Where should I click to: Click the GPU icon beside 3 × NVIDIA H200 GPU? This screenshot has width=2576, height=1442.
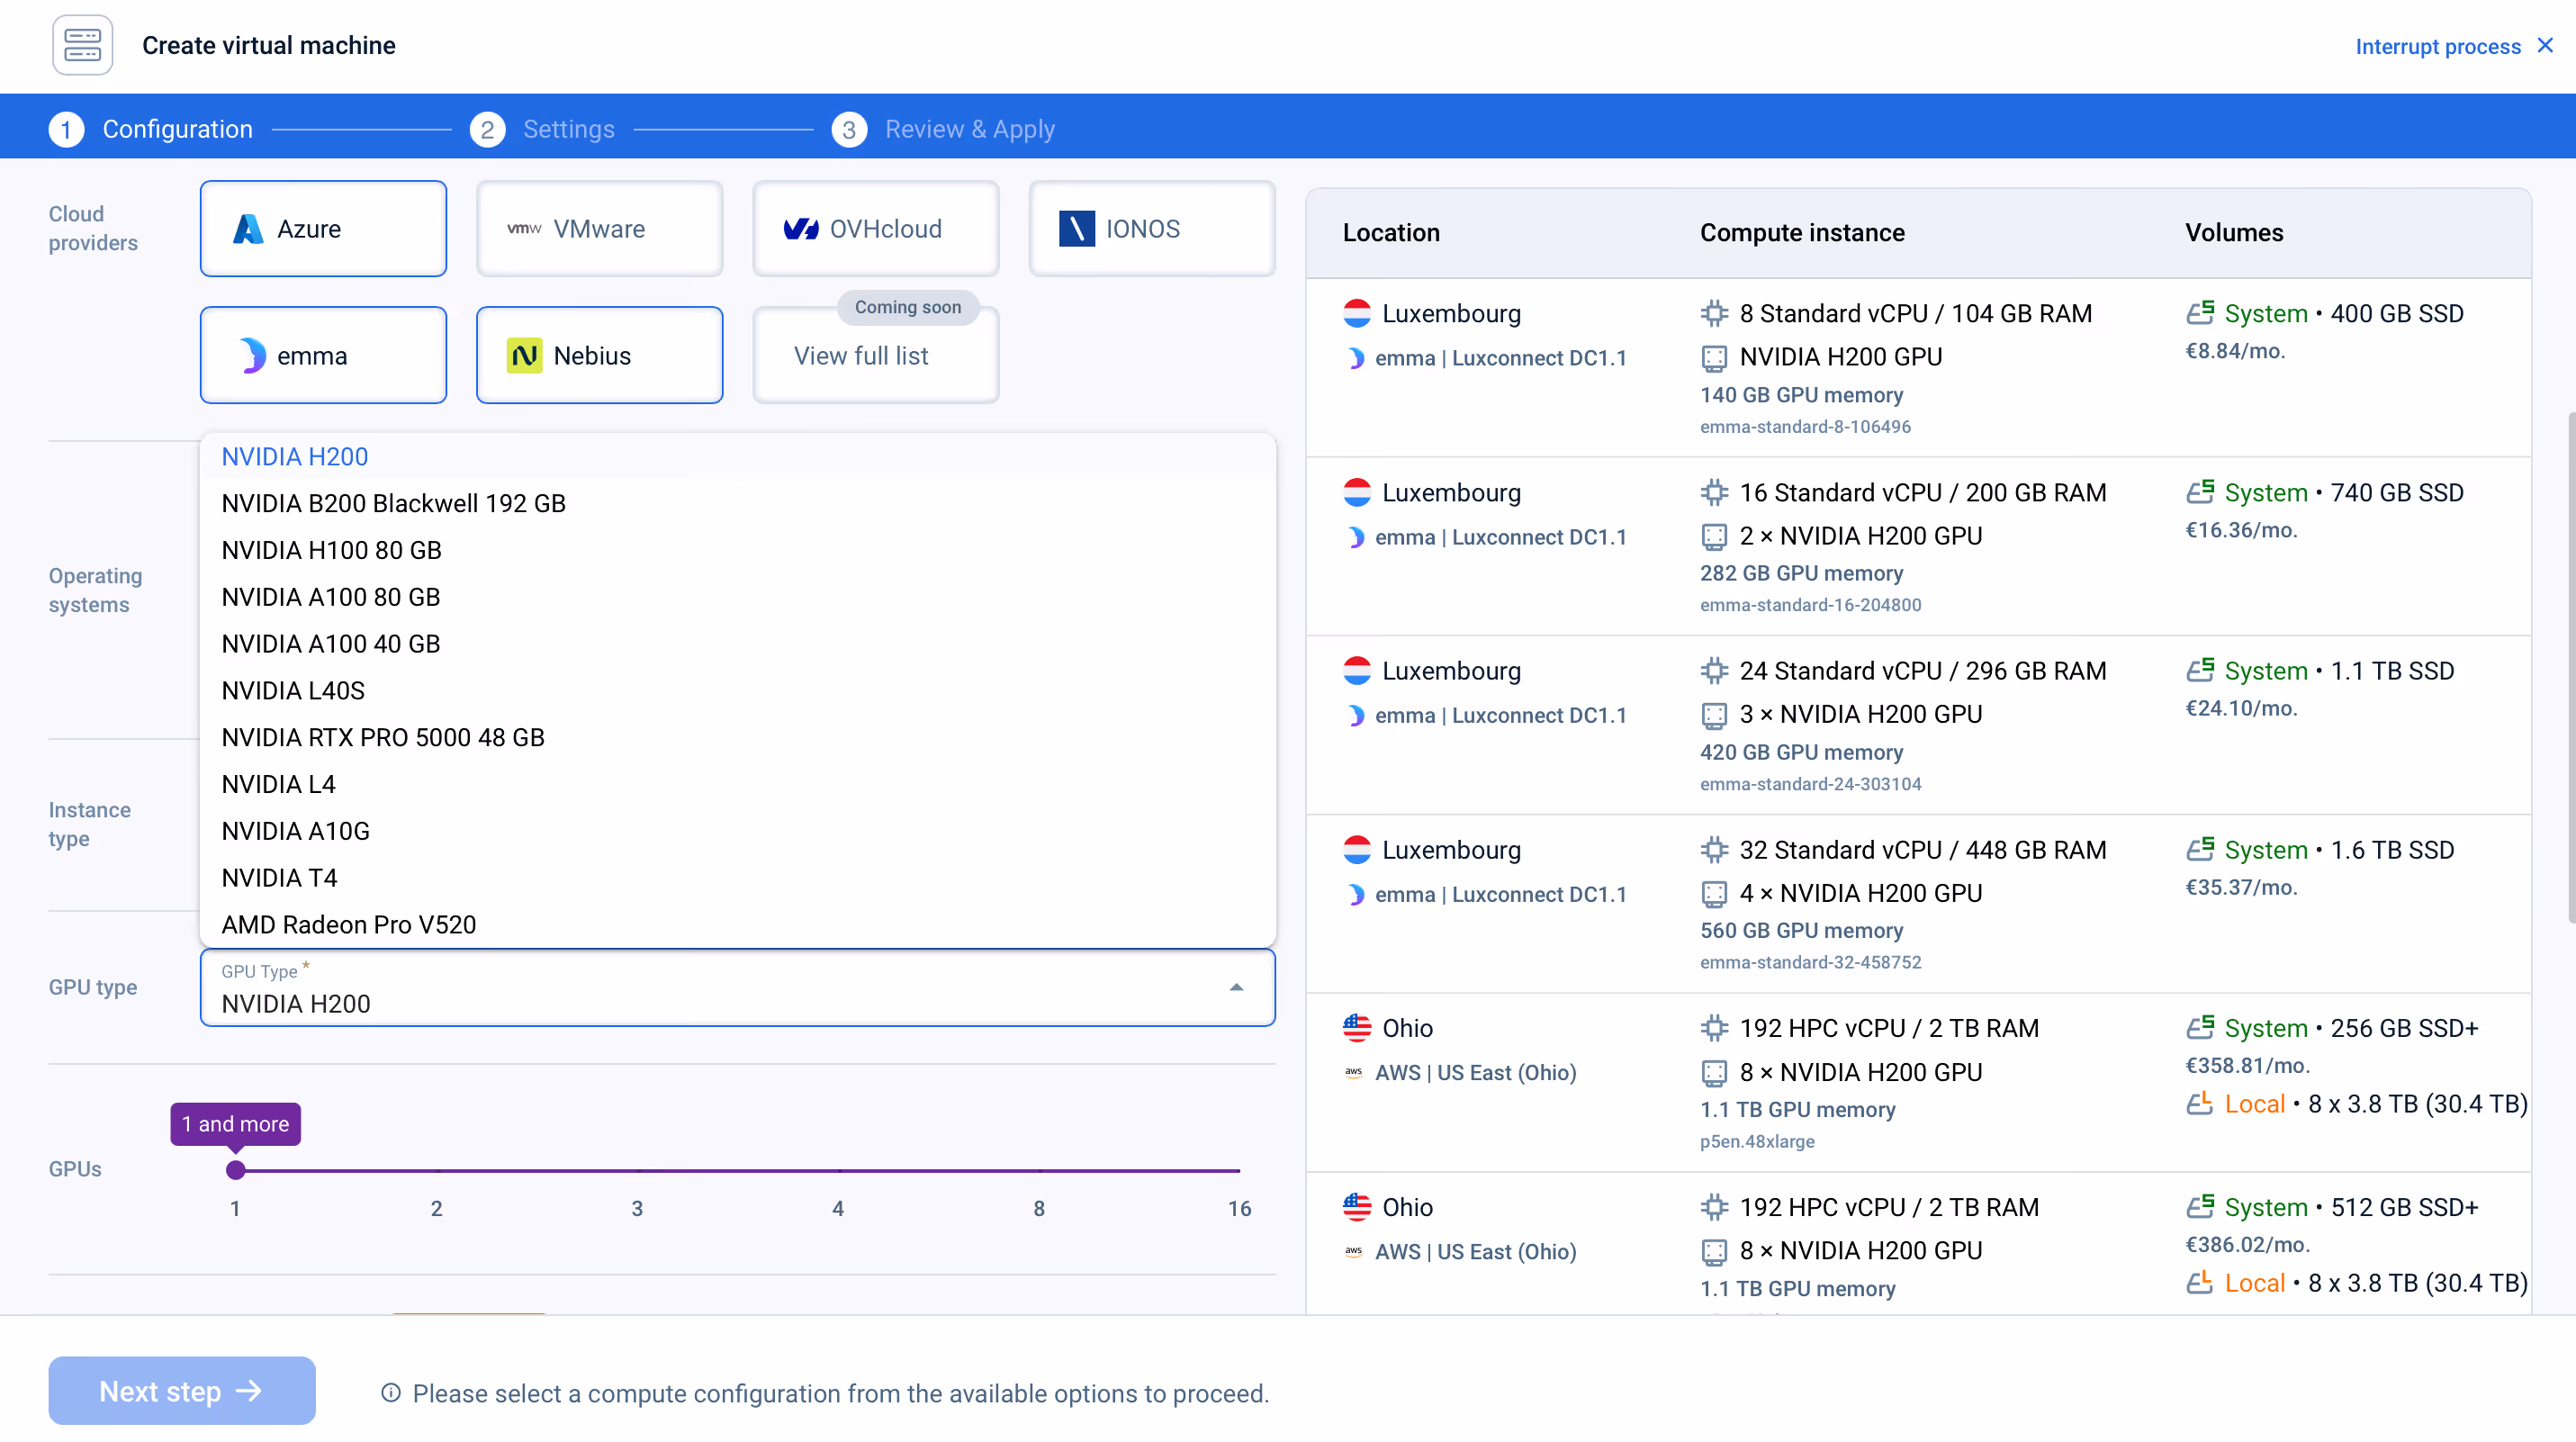point(1714,715)
